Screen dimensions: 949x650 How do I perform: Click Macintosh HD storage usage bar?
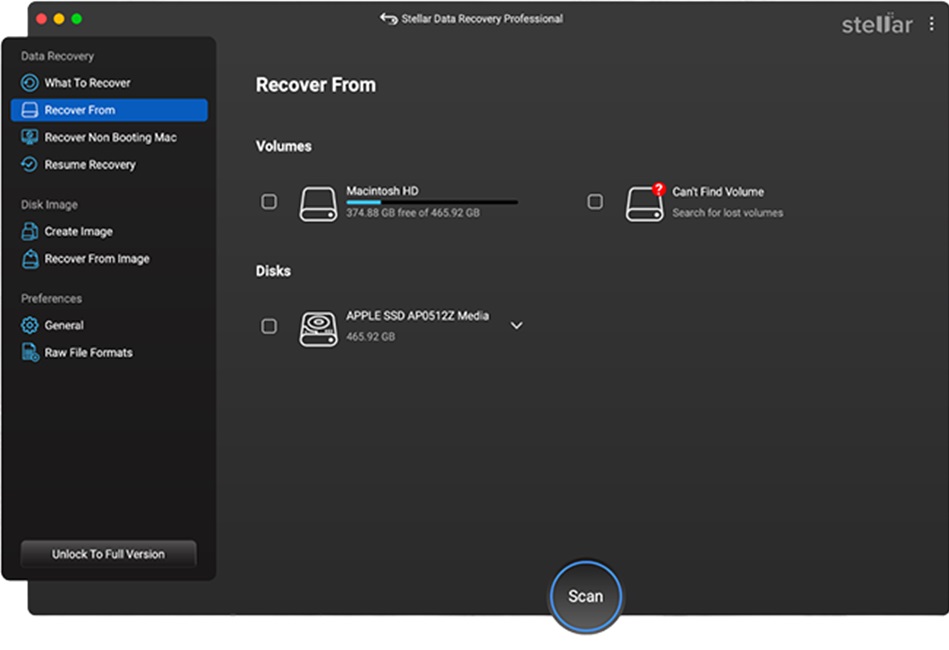click(432, 202)
